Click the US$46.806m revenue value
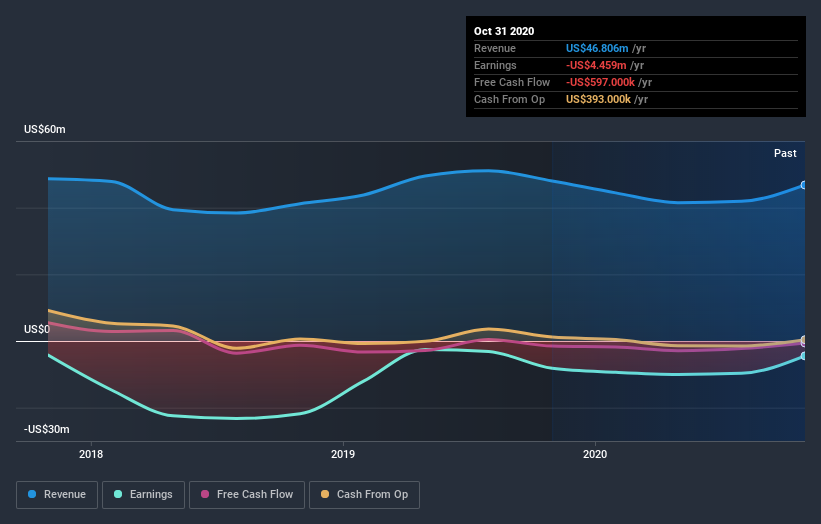The image size is (821, 524). [x=597, y=48]
